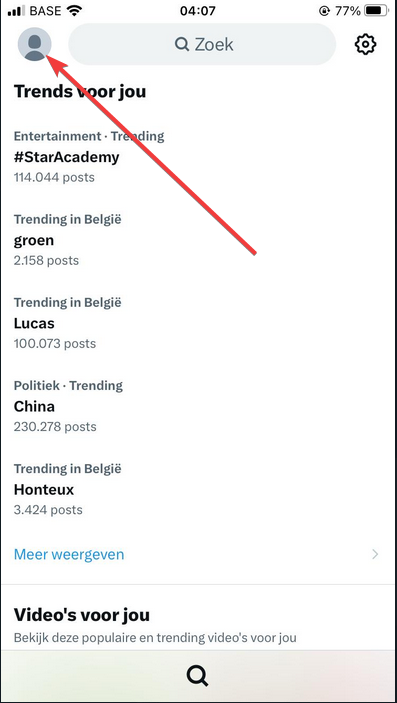Viewport: 397px width, 703px height.
Task: Tap the magnifier icon in search bar
Action: click(x=182, y=44)
